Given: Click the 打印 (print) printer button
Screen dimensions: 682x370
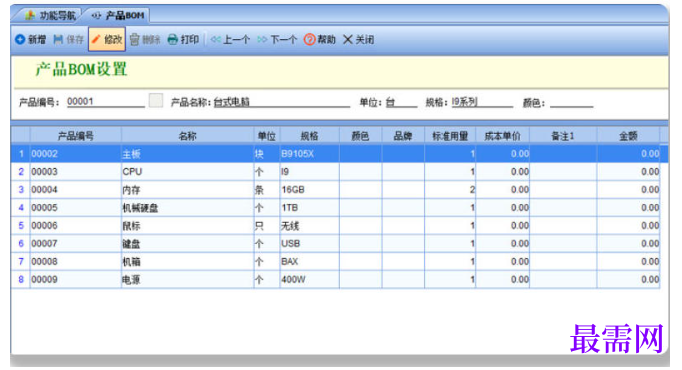Looking at the screenshot, I should pos(184,40).
